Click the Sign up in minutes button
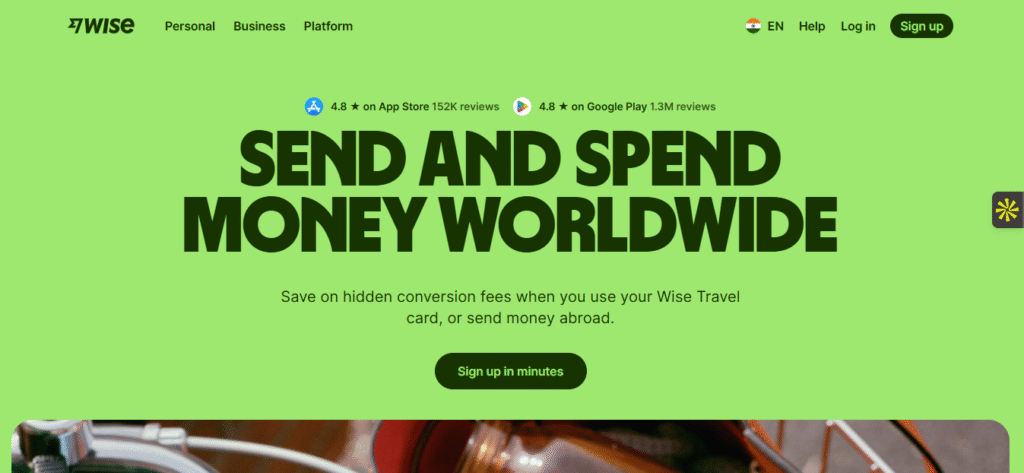 point(511,371)
